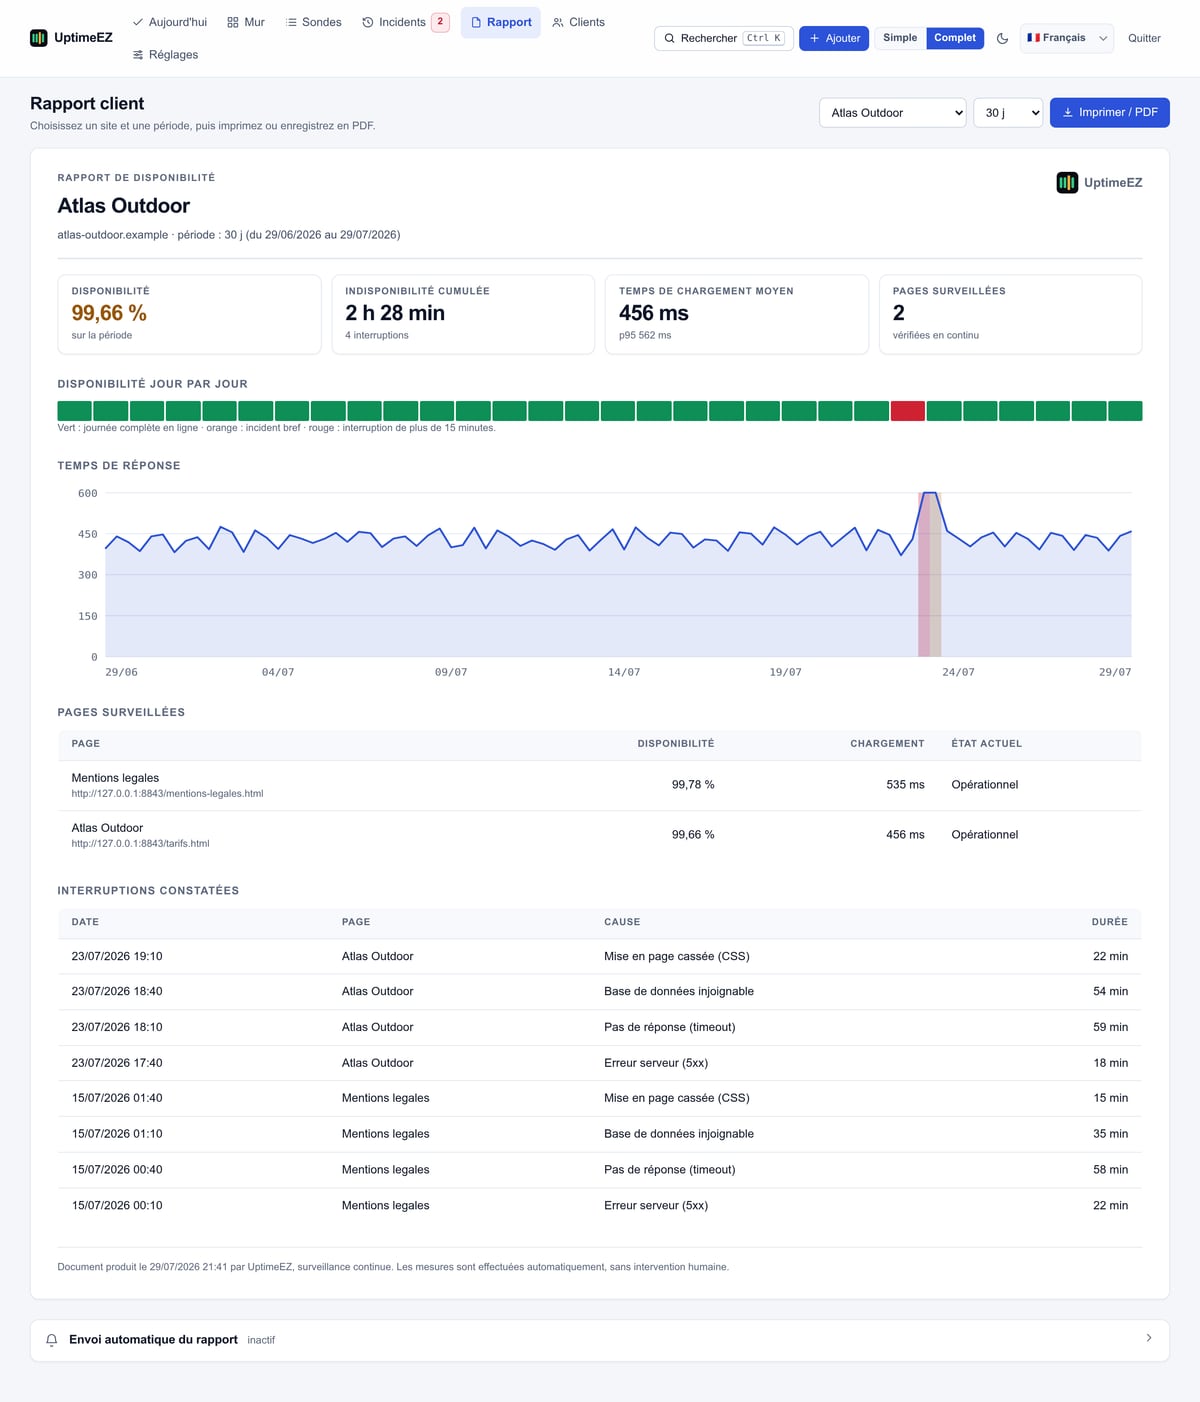Click the Mentions legales page row

tap(599, 785)
